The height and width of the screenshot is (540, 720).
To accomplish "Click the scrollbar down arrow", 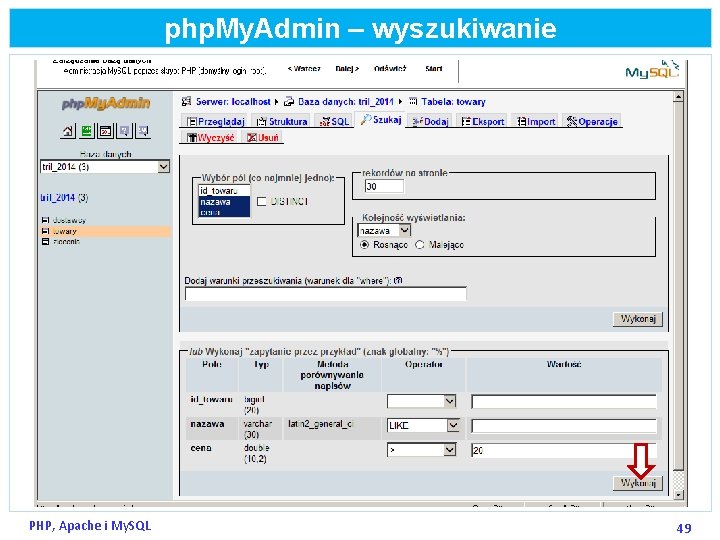I will tap(678, 495).
